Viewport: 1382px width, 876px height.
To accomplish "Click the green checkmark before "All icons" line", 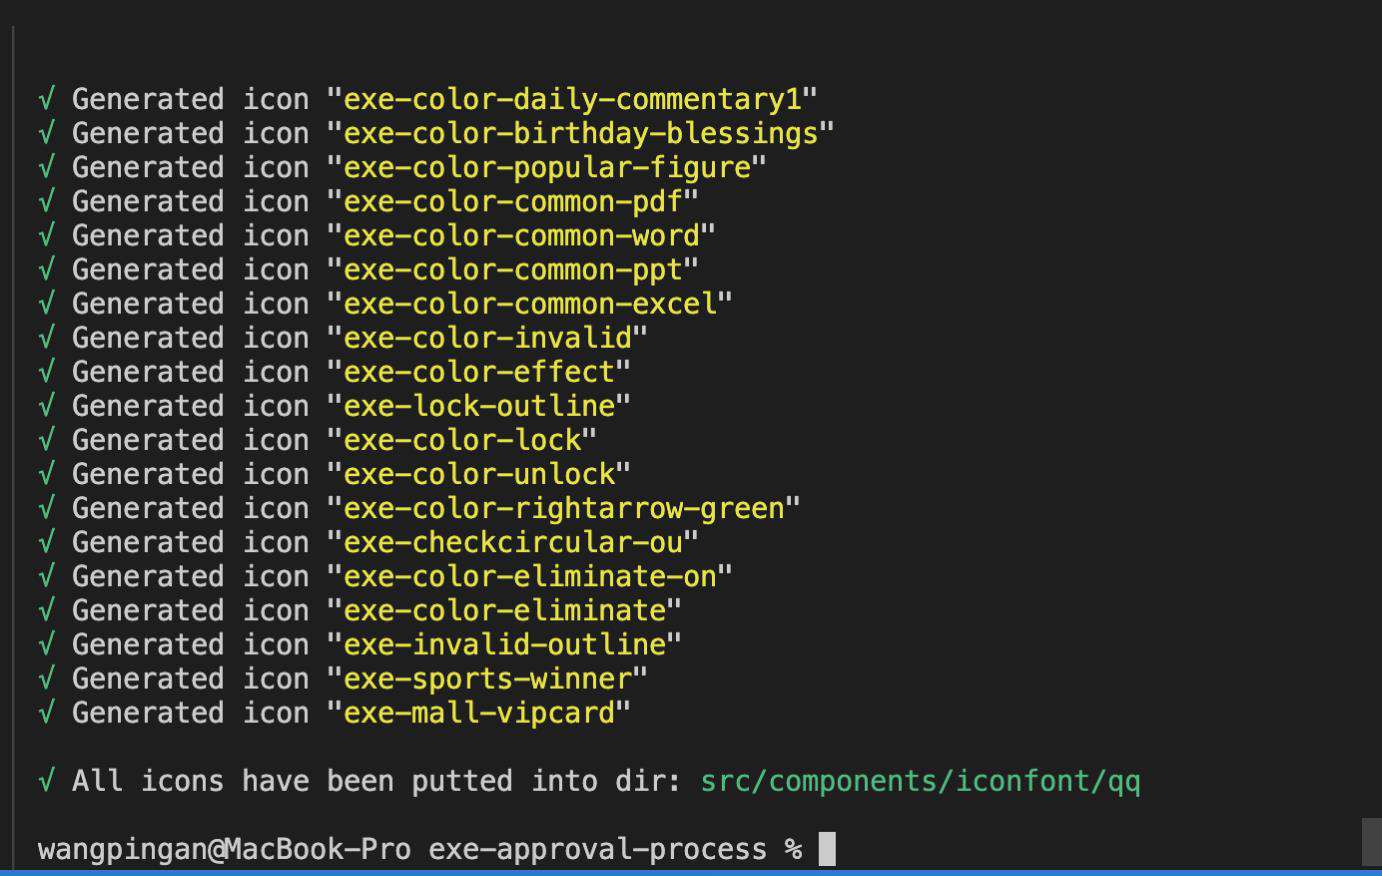I will [46, 781].
